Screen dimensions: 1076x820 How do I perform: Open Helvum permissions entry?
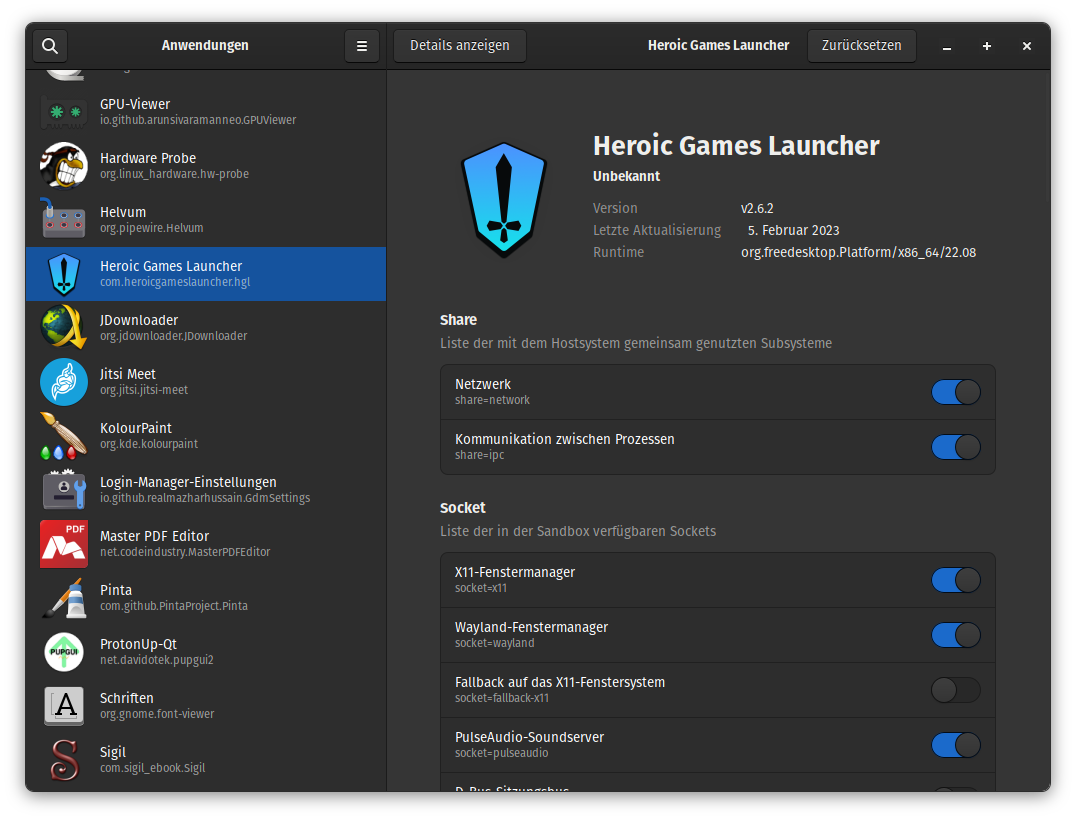(206, 220)
